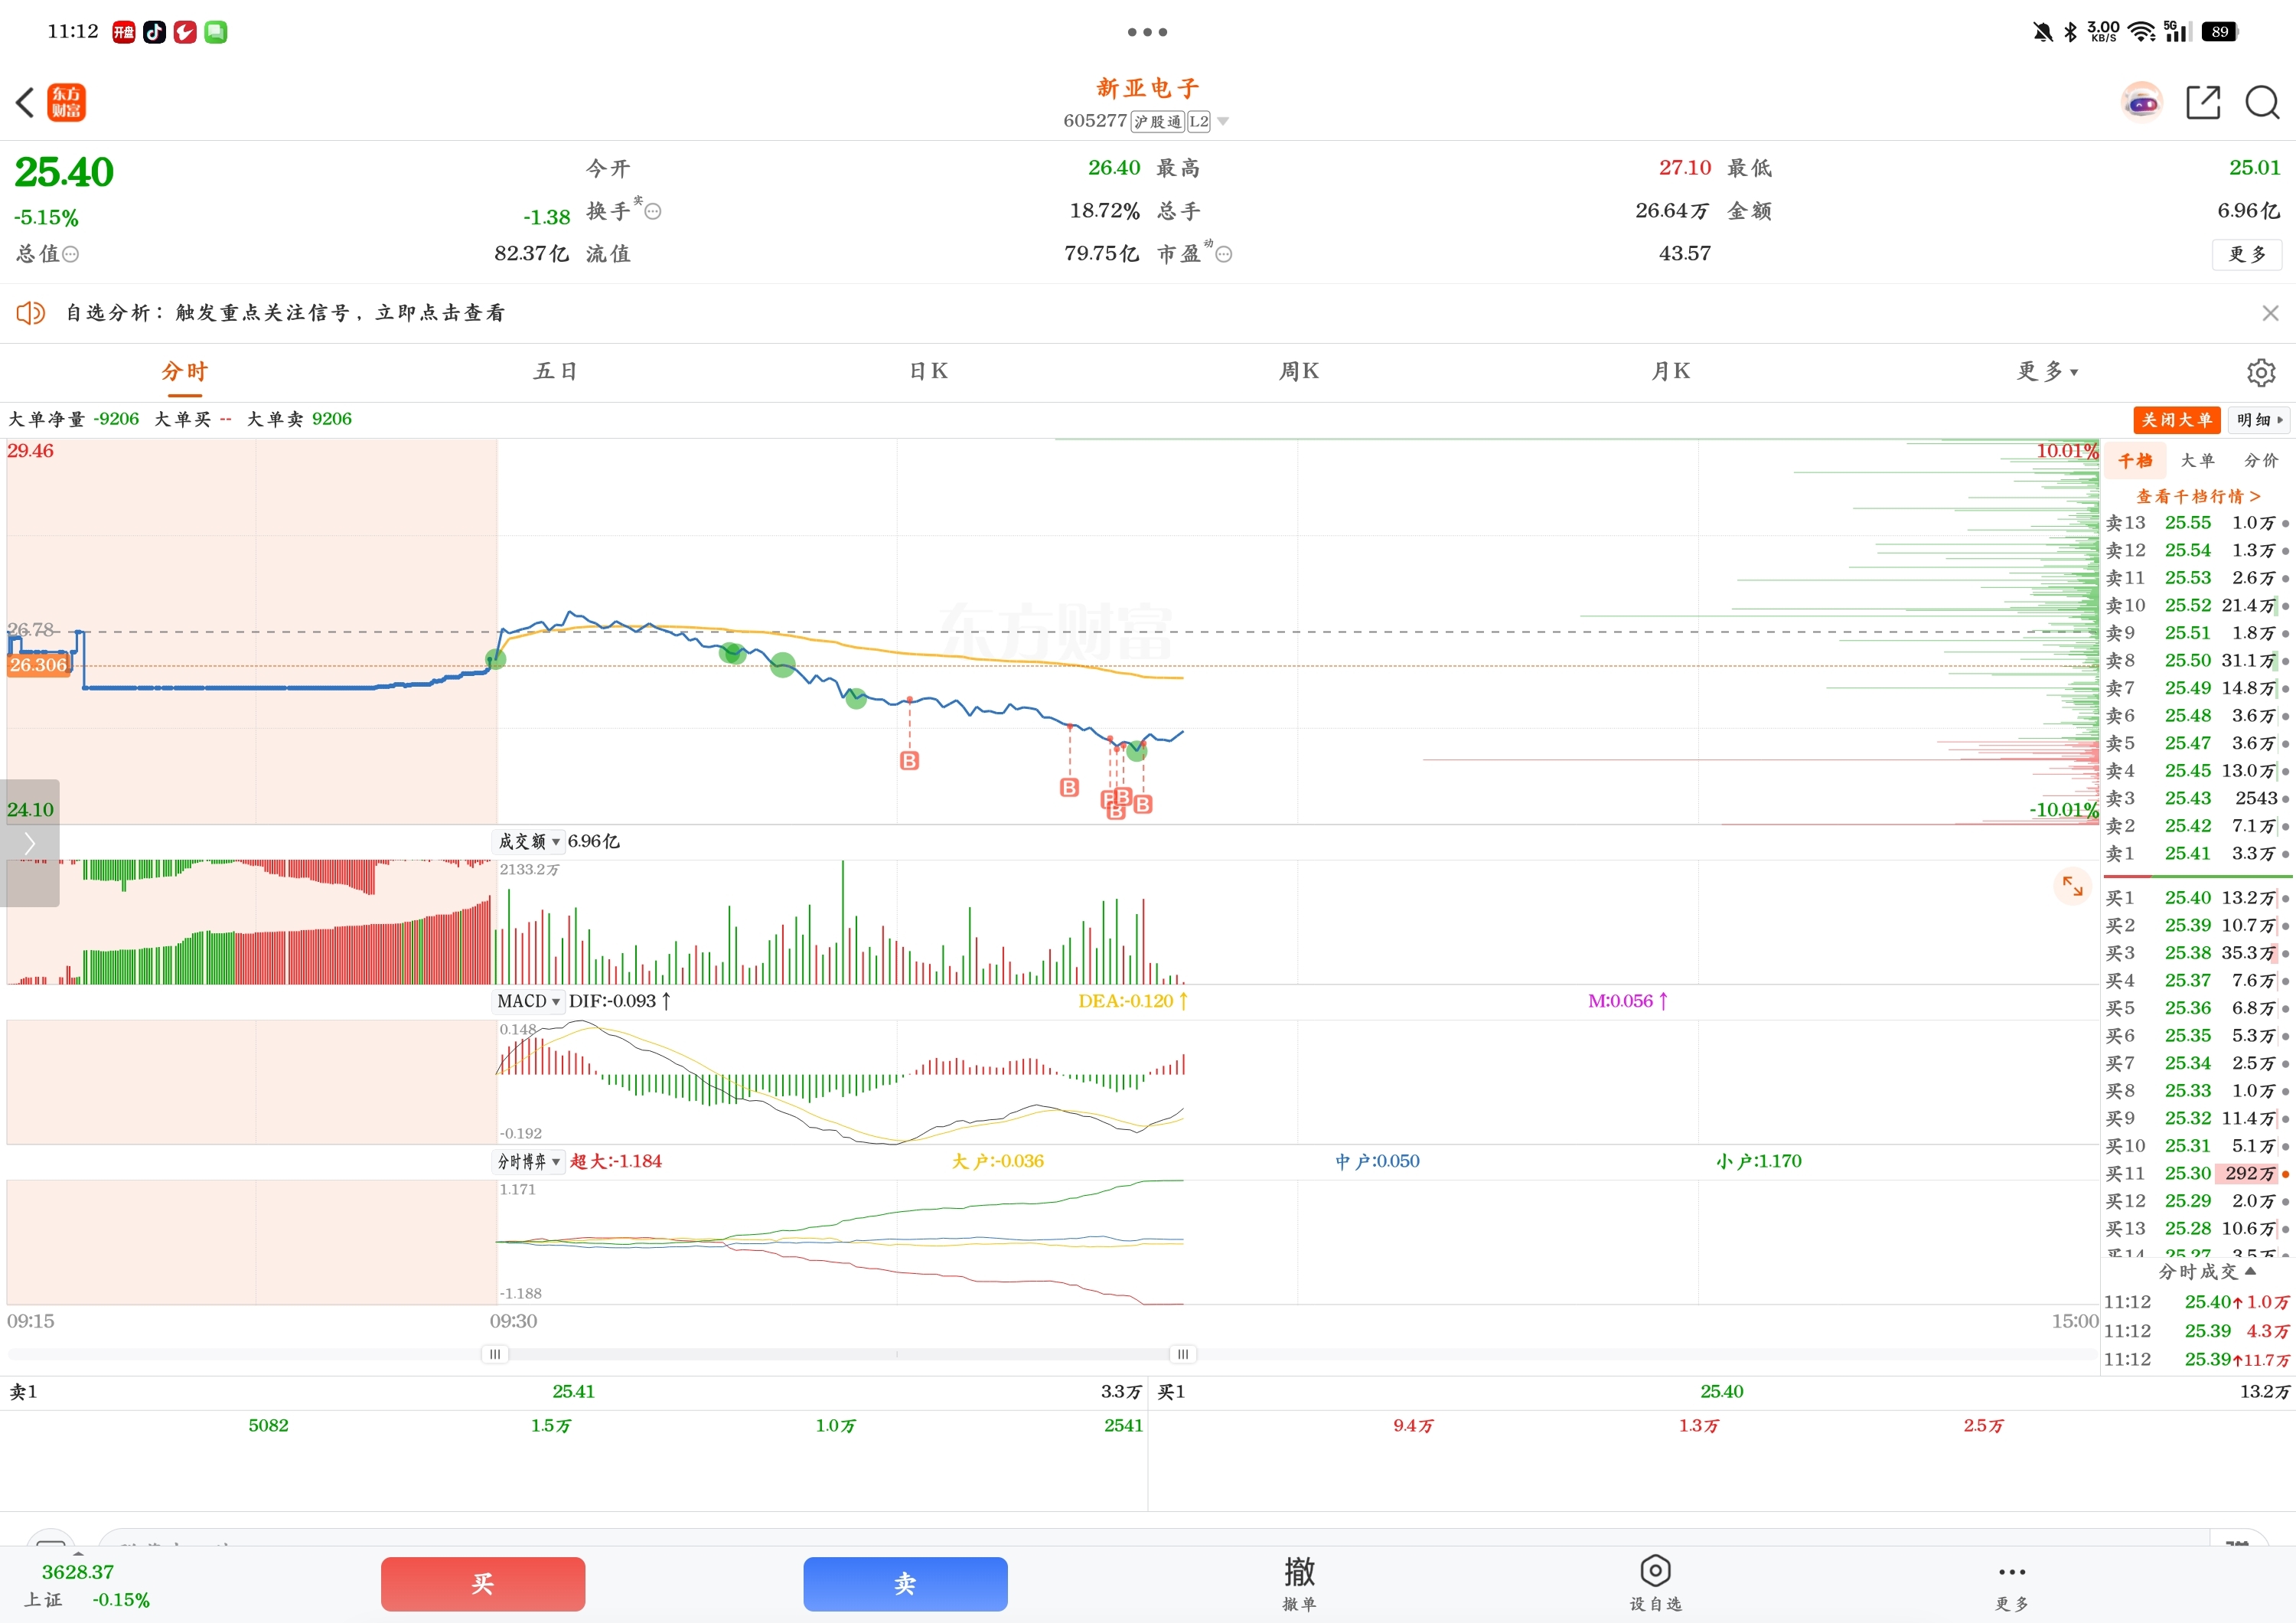
Task: Select the 分时 intraday tab
Action: (184, 372)
